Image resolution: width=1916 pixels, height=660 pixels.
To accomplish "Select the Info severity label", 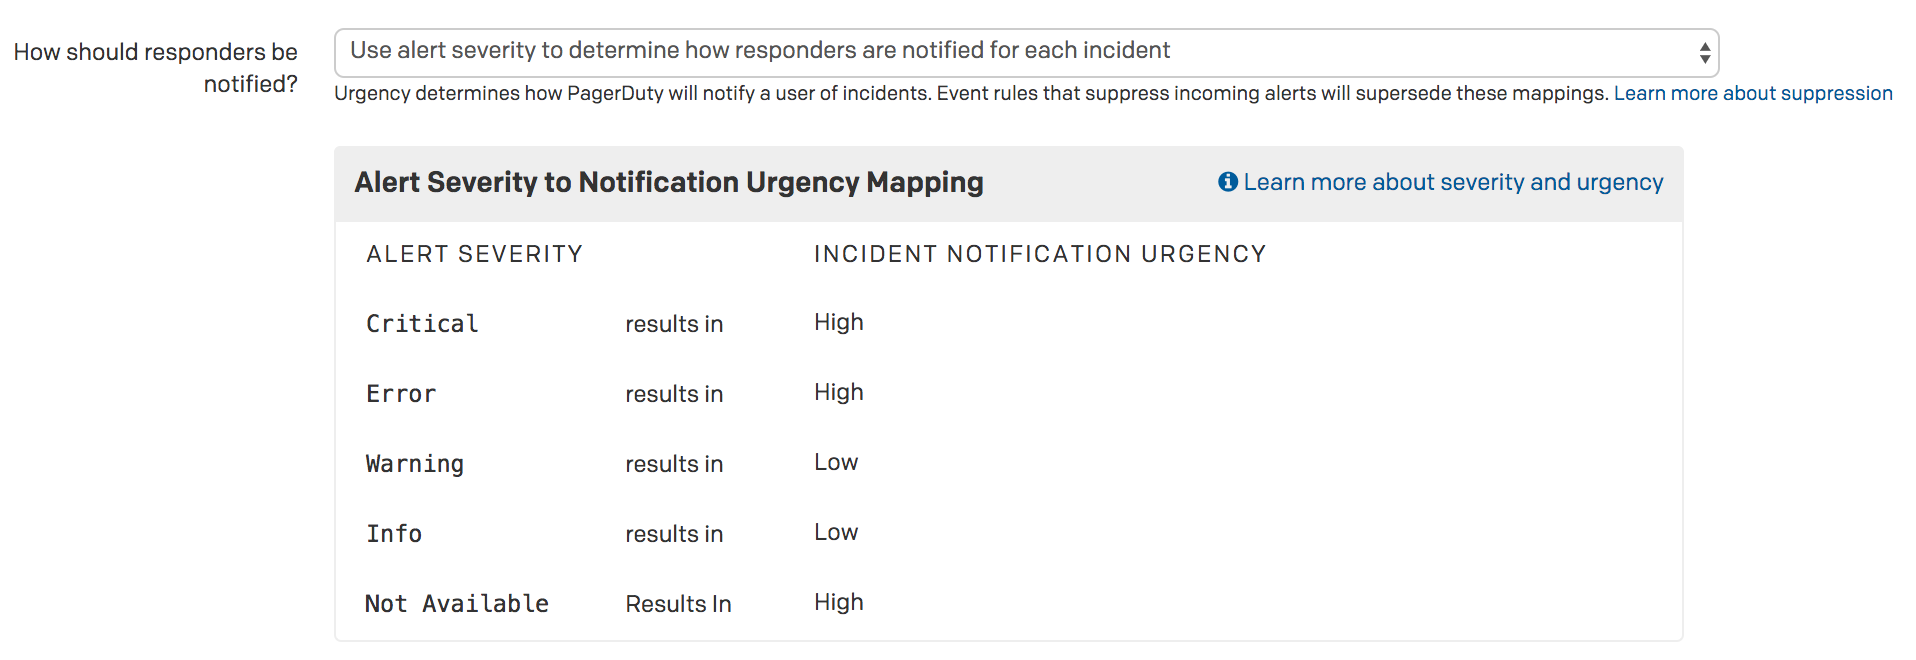I will click(394, 534).
